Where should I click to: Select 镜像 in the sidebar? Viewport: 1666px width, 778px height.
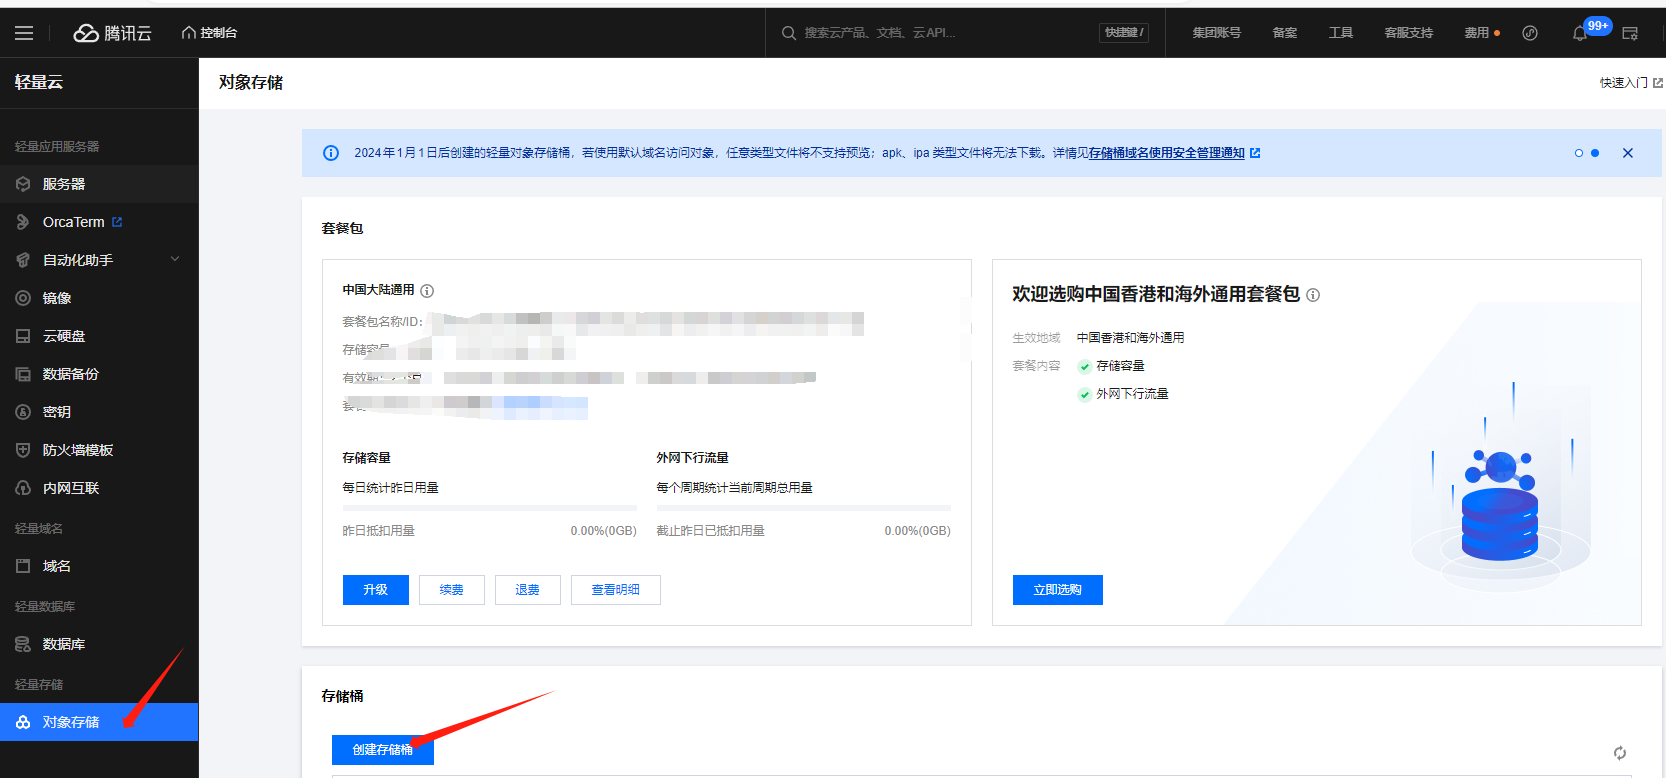99,298
